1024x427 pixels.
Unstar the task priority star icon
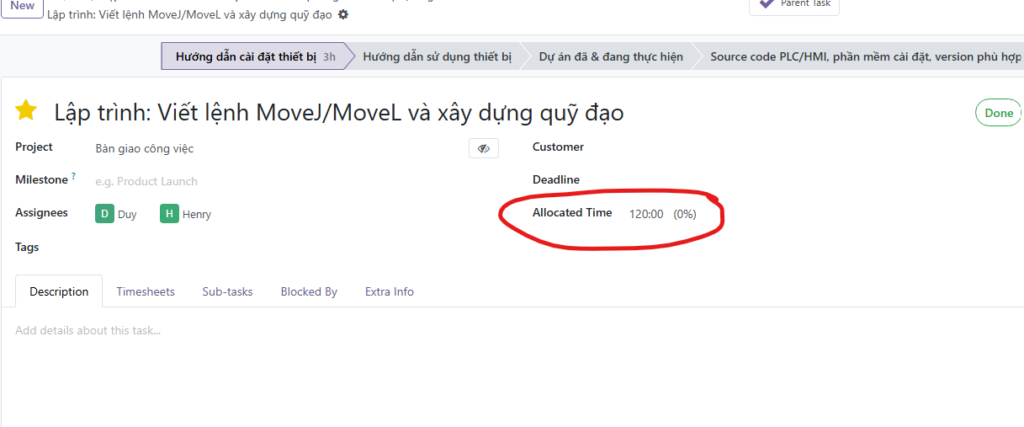pyautogui.click(x=26, y=111)
